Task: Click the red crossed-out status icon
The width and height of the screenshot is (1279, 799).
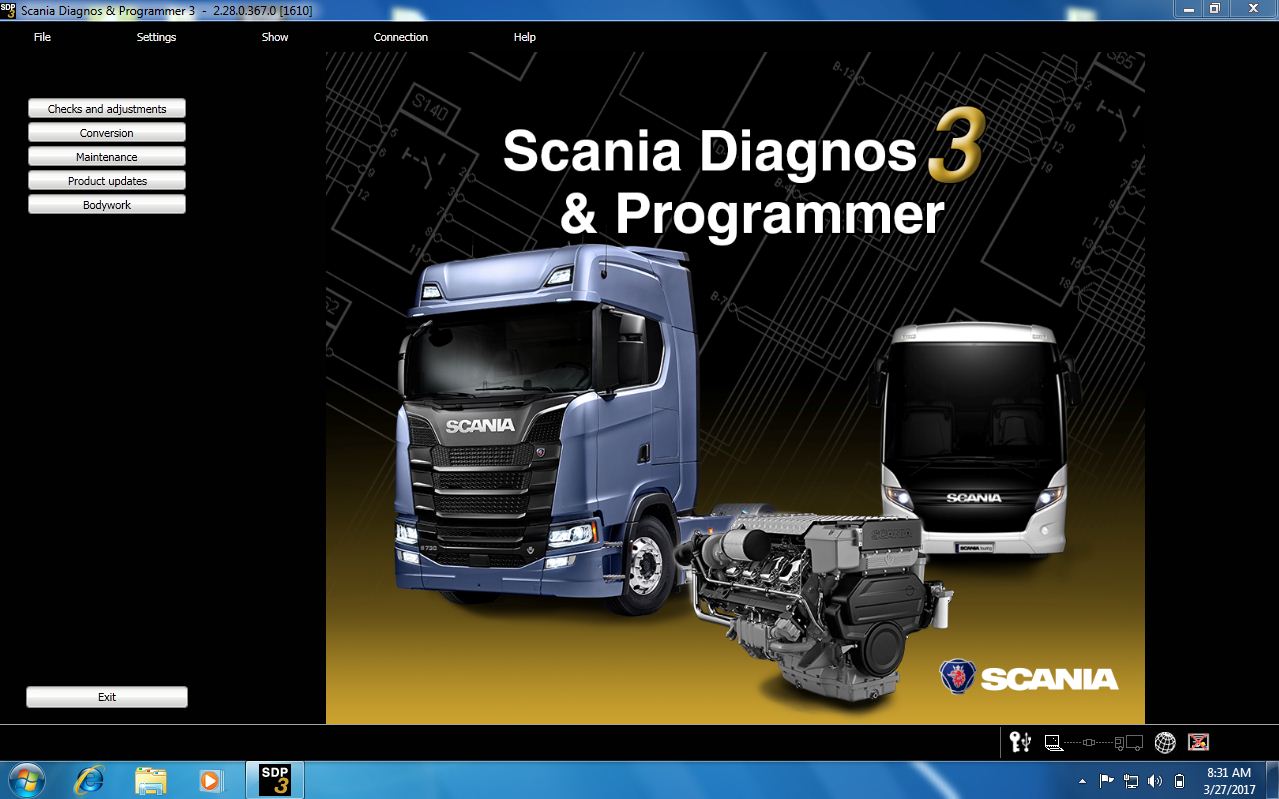Action: coord(1198,742)
